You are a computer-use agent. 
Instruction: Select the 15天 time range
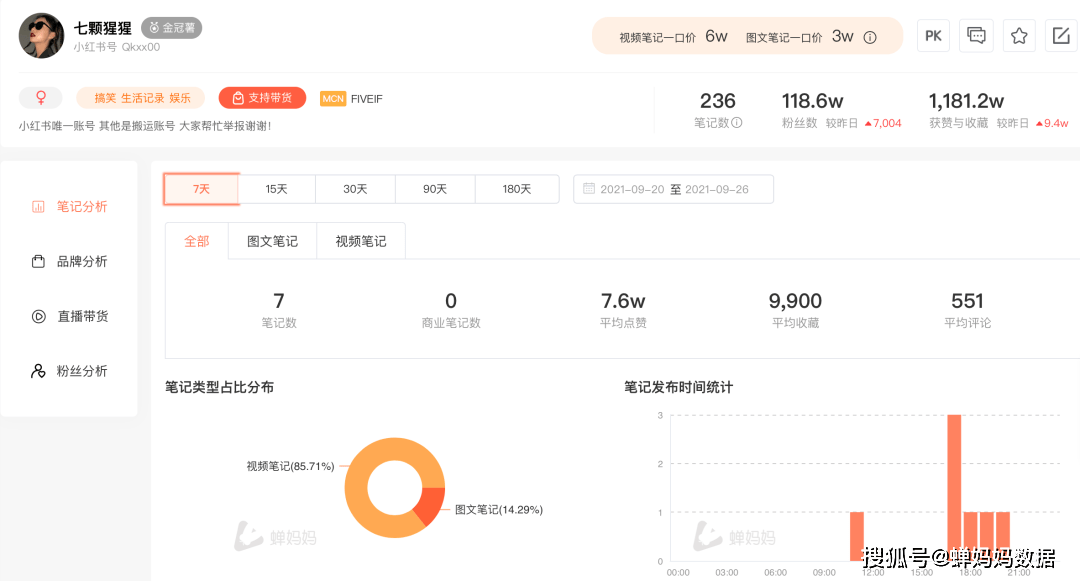(x=276, y=189)
